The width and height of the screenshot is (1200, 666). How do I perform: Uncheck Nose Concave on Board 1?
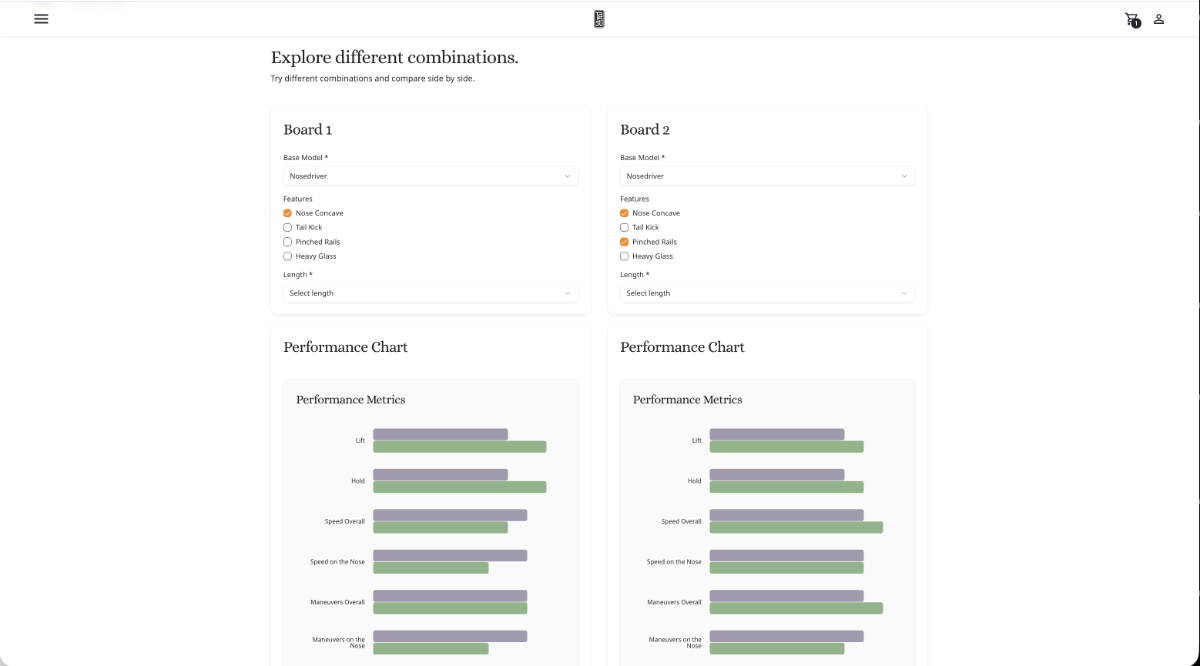point(287,213)
